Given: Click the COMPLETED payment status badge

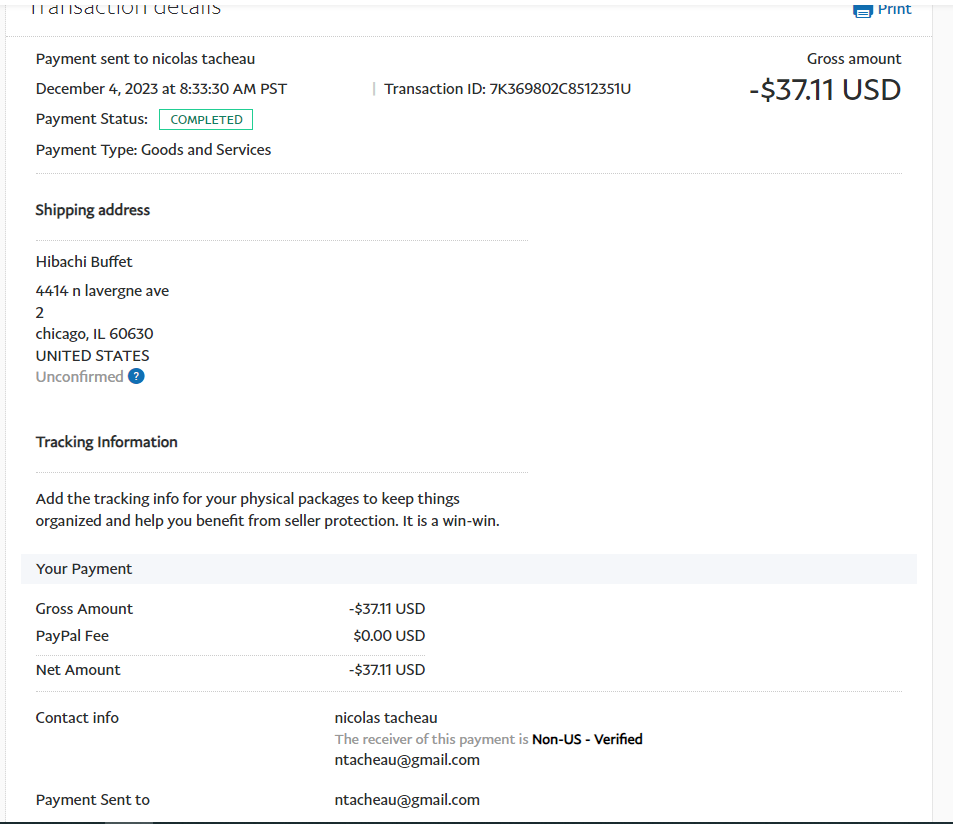Looking at the screenshot, I should (206, 120).
